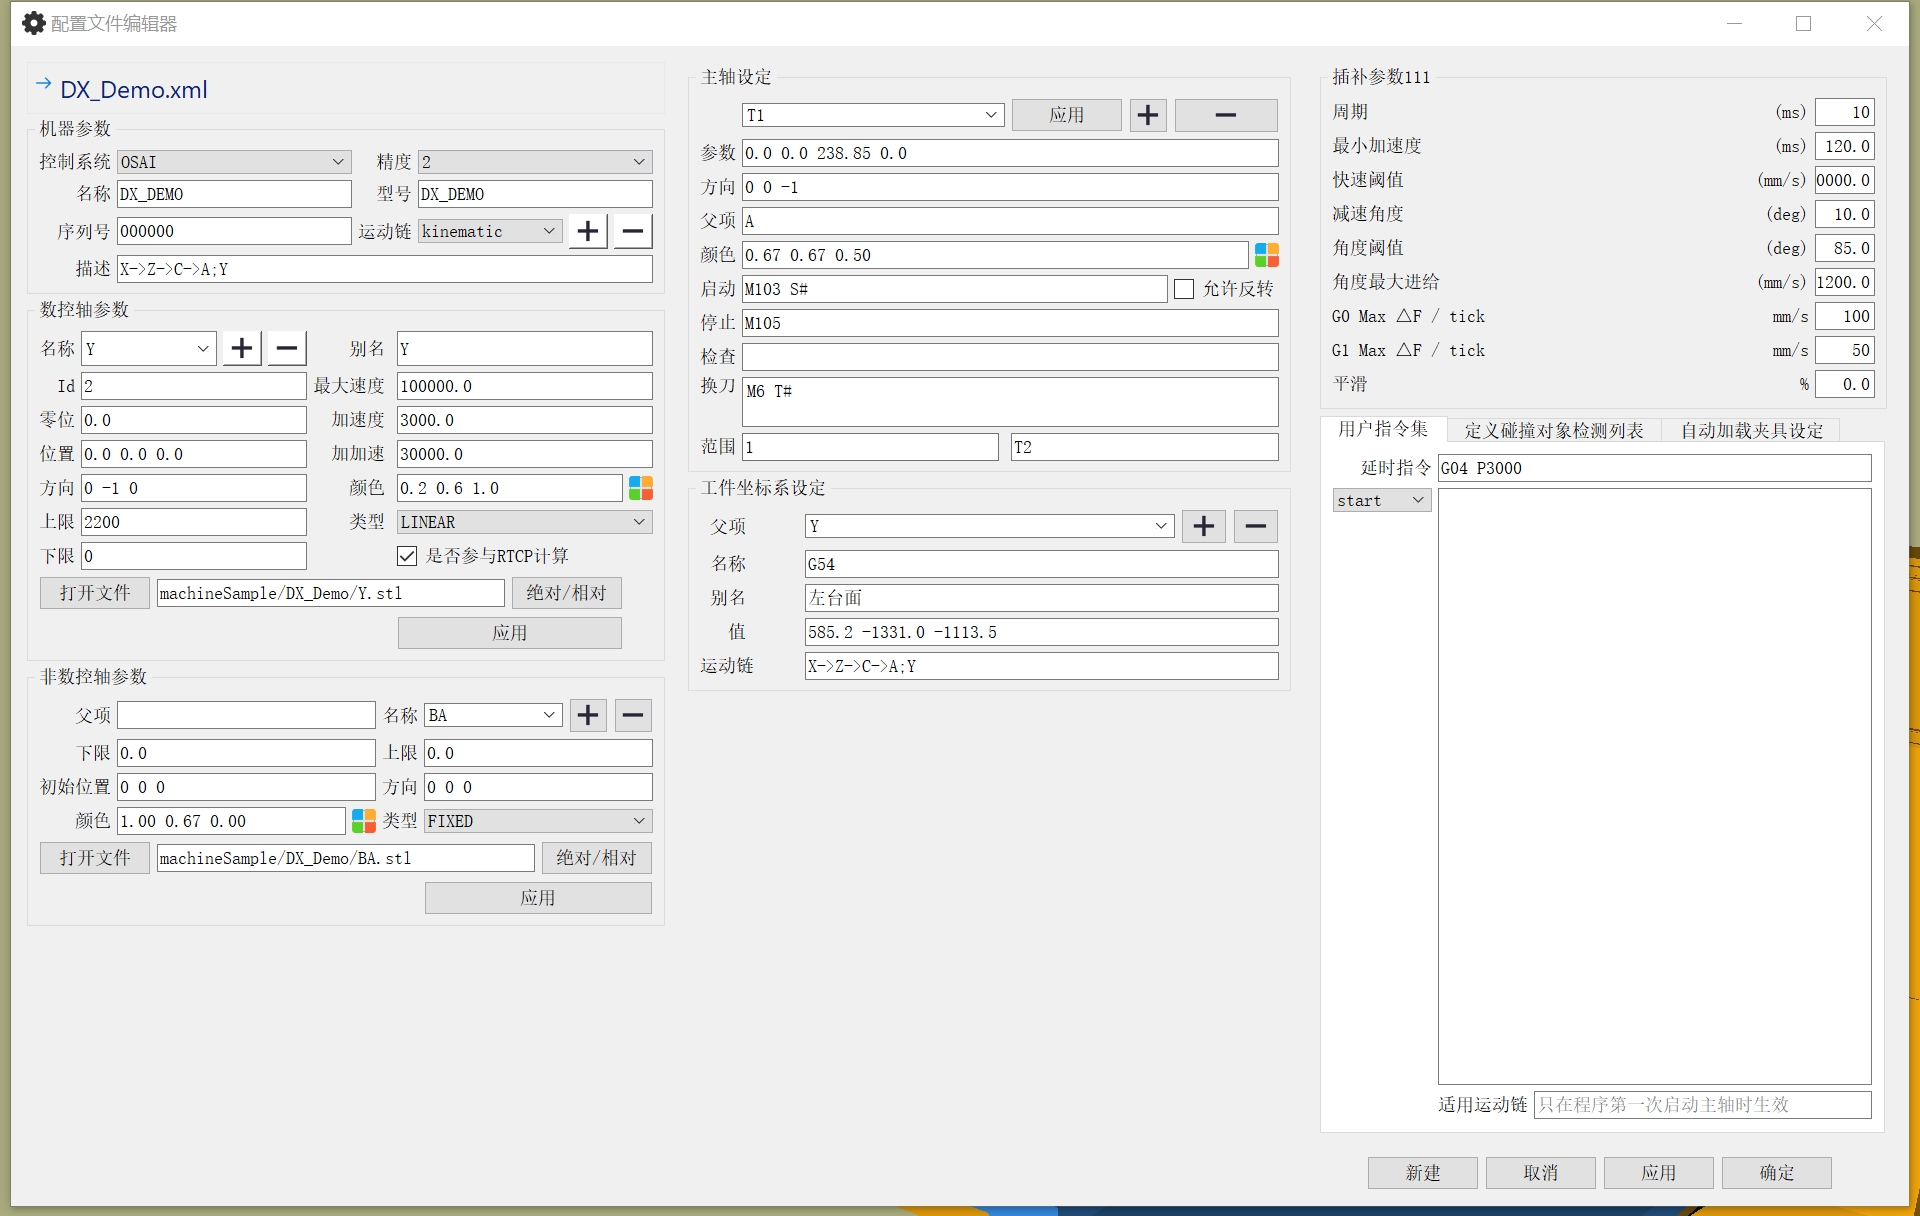Screen dimensions: 1920x1216
Task: Open the CNC axis name dropdown Y
Action: point(149,349)
